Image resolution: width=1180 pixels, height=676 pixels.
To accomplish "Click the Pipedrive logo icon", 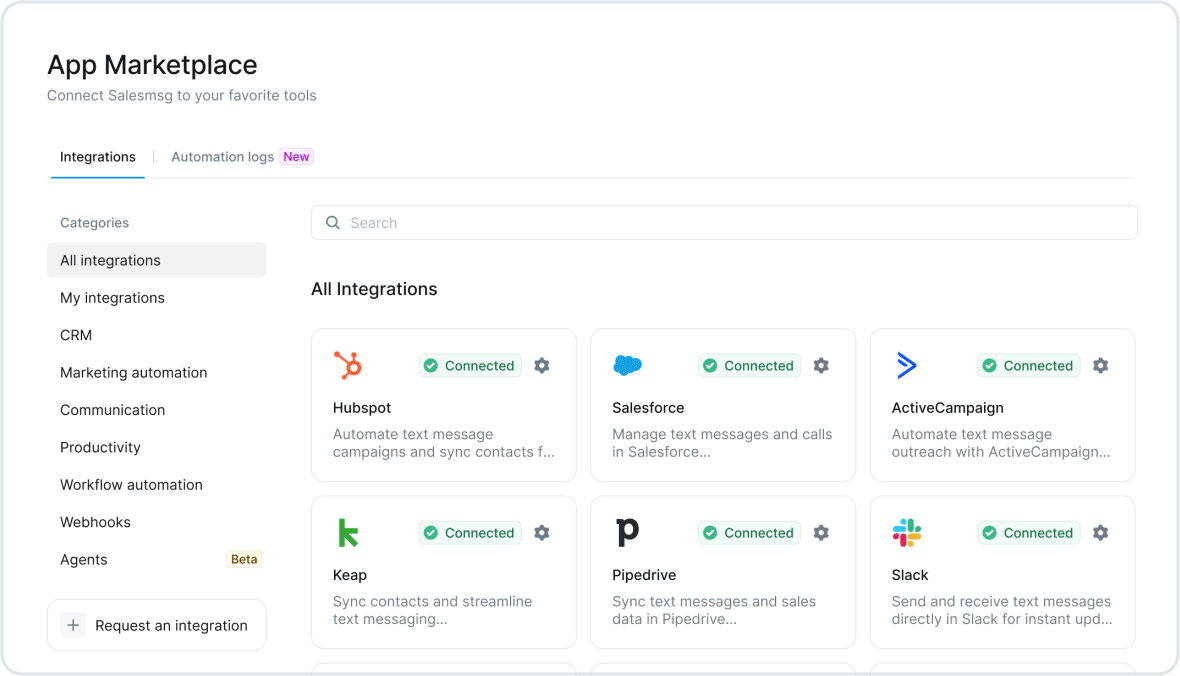I will pyautogui.click(x=628, y=532).
